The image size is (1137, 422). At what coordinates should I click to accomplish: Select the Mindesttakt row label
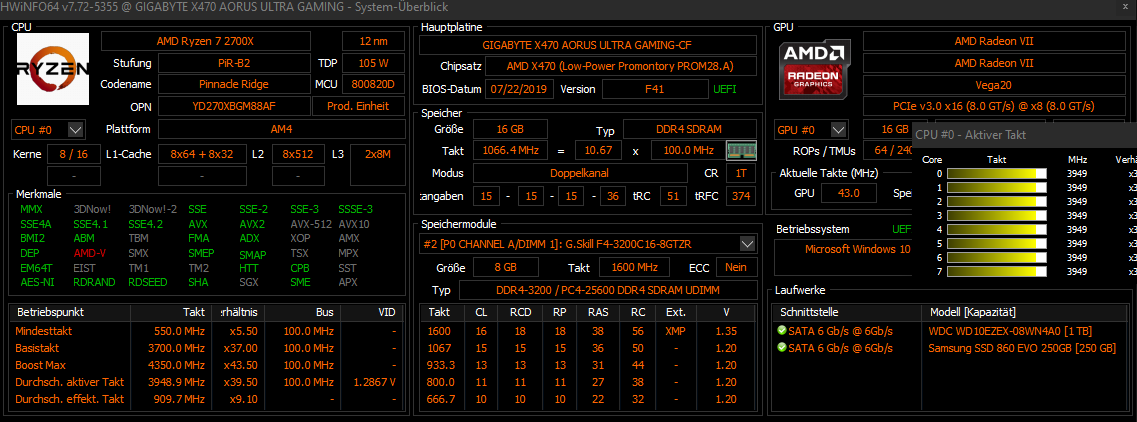[x=42, y=330]
